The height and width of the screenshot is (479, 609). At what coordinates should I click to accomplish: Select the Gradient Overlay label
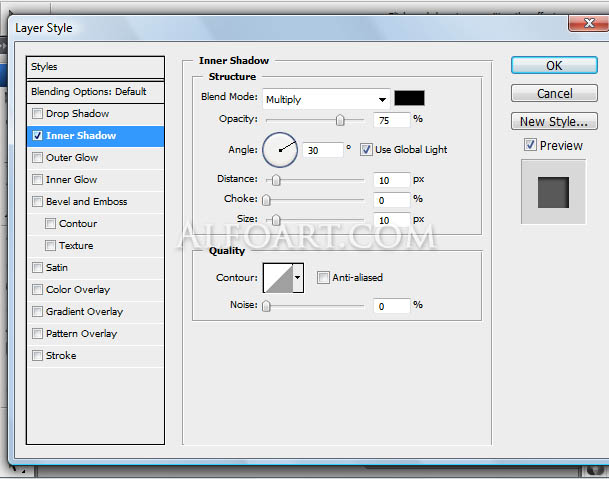(x=84, y=312)
